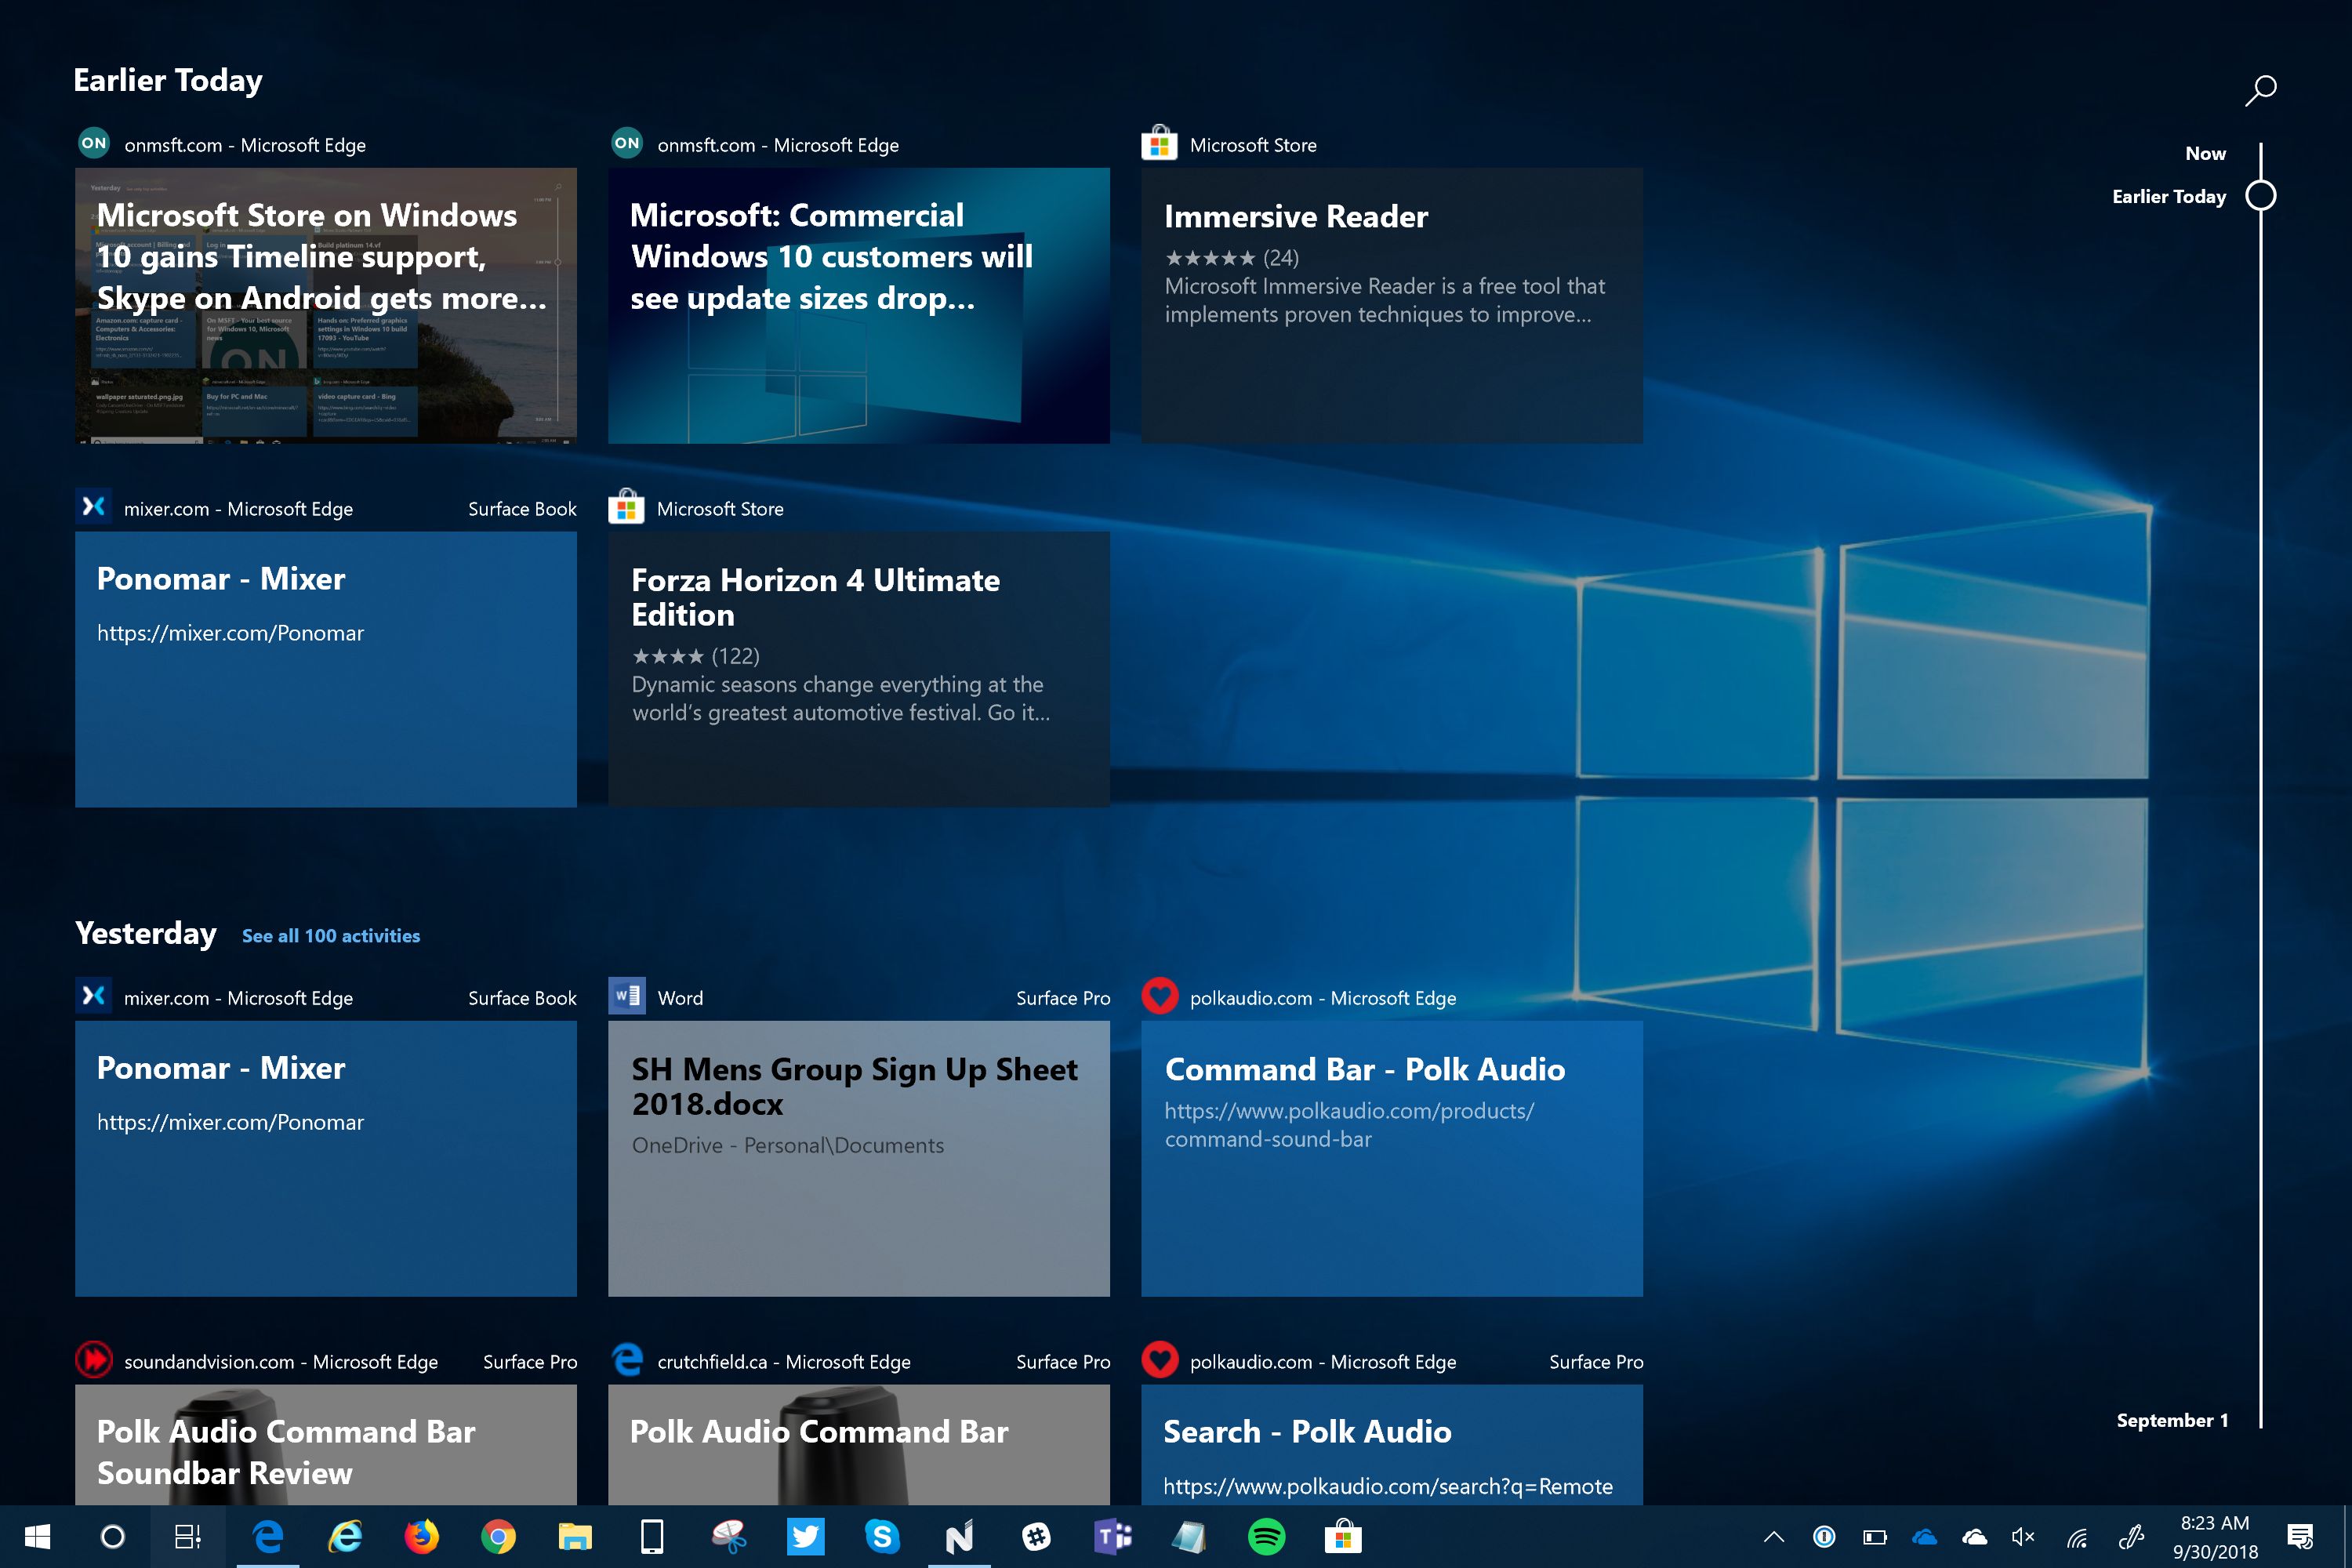Open Forza Horizon 4 Ultimate Edition card
This screenshot has width=2352, height=1568.
point(858,668)
